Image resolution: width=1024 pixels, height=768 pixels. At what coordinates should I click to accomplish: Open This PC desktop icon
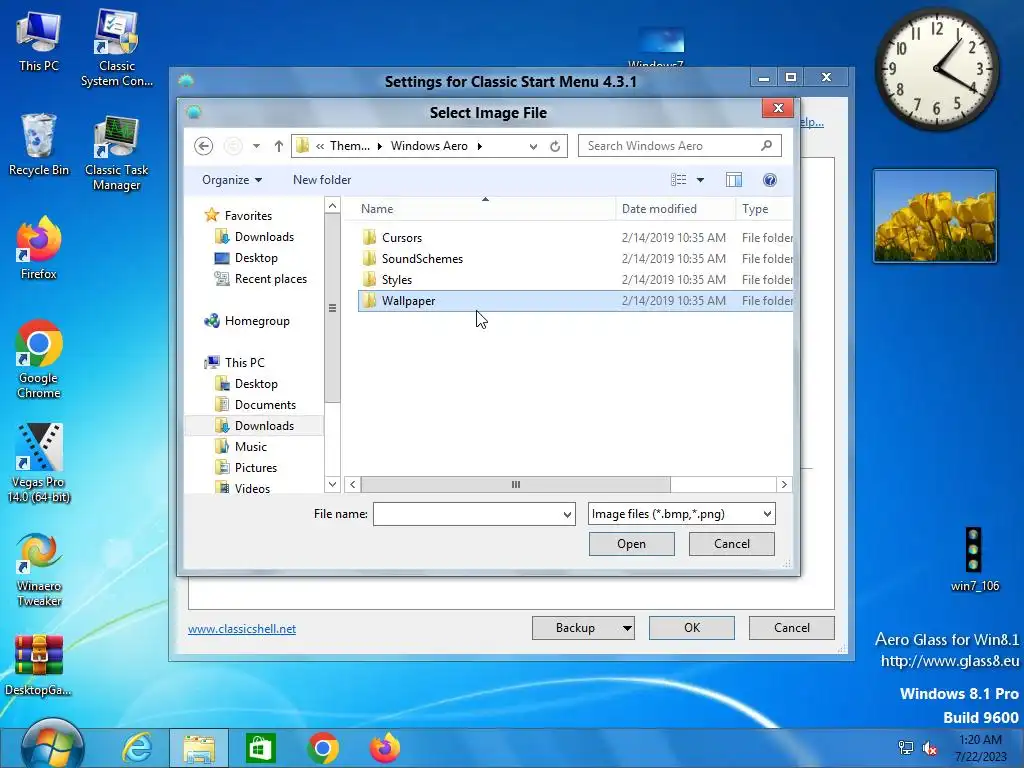39,40
